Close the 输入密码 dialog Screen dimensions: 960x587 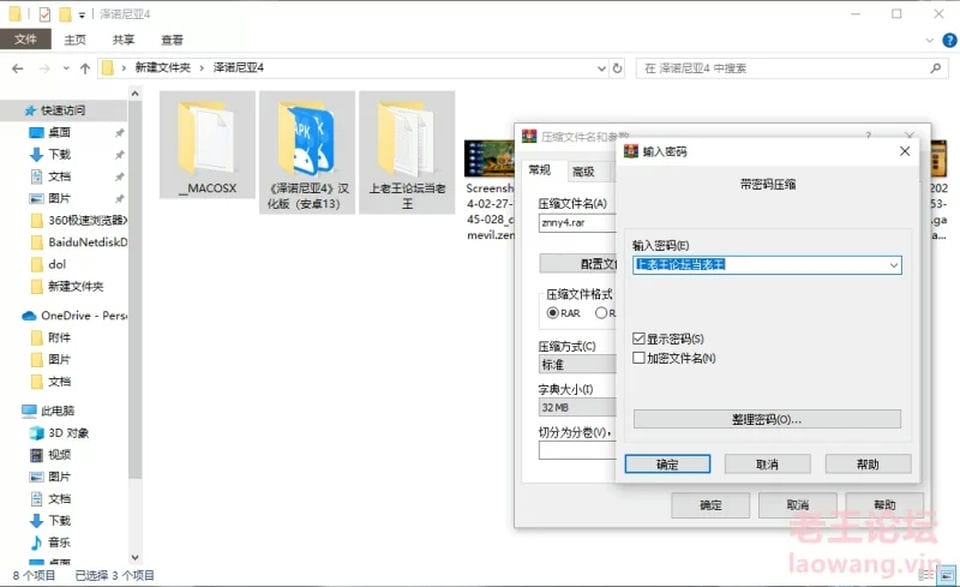tap(905, 151)
